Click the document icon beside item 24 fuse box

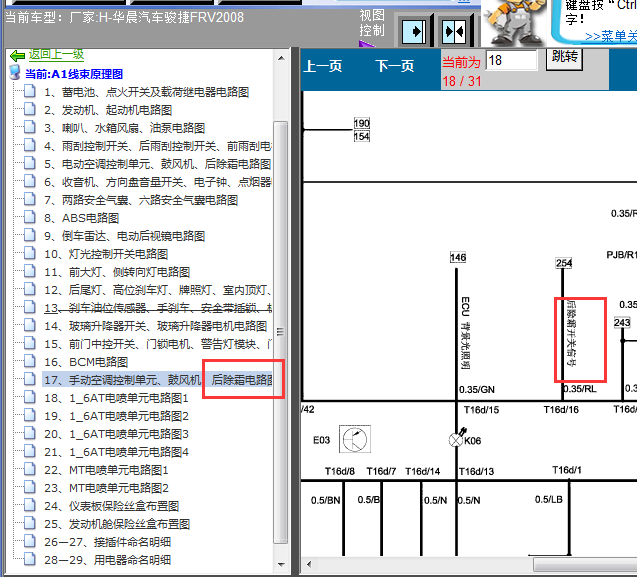point(29,505)
